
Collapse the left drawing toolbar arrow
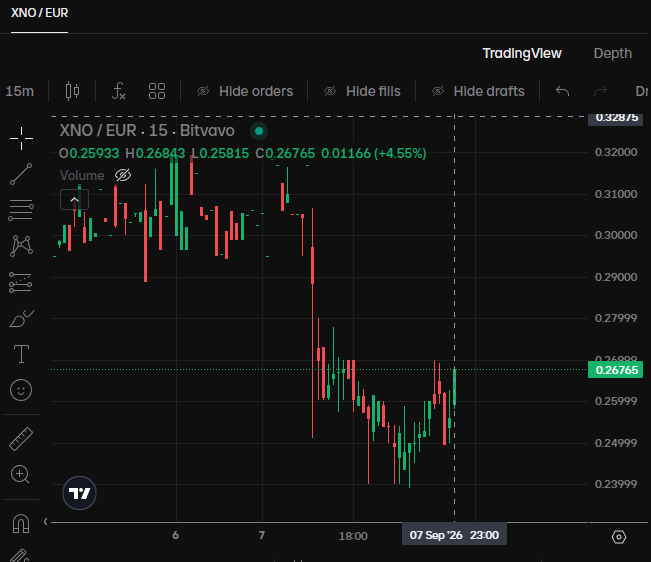tap(46, 521)
